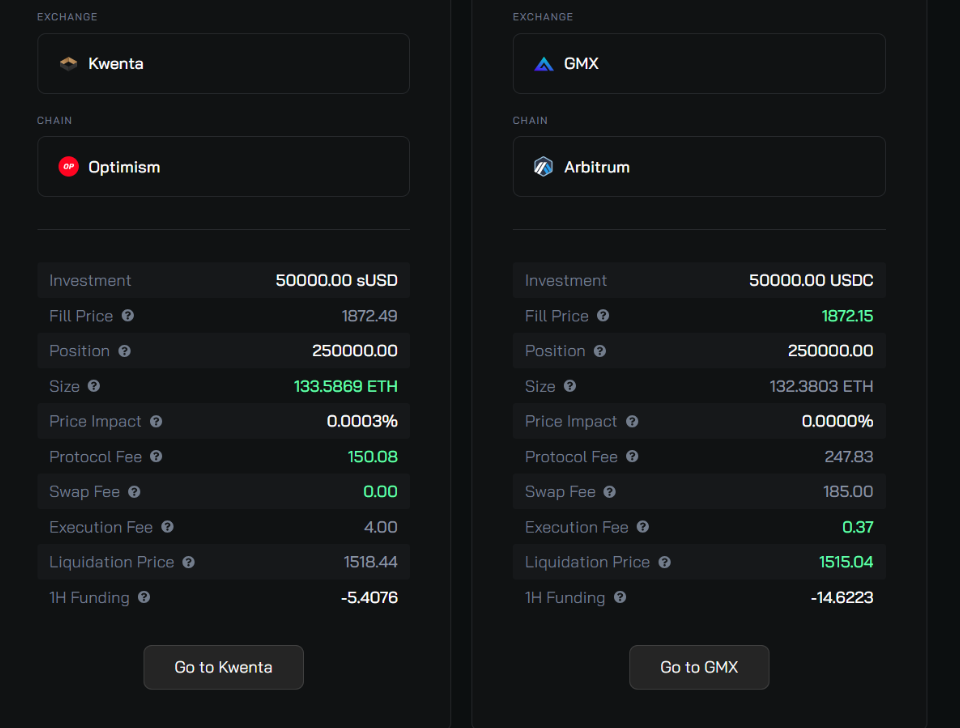Click the GMX triangle logo icon
The width and height of the screenshot is (960, 728).
(544, 64)
